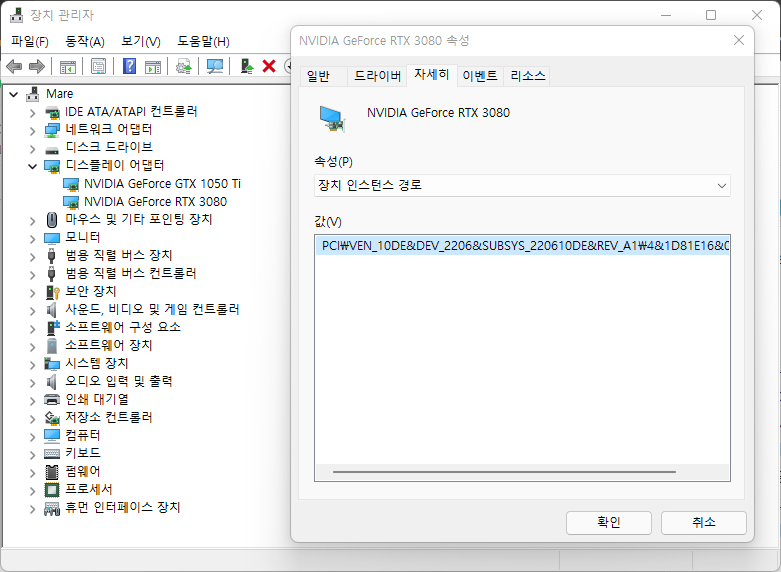
Task: Click the update driver gear icon
Action: [184, 66]
